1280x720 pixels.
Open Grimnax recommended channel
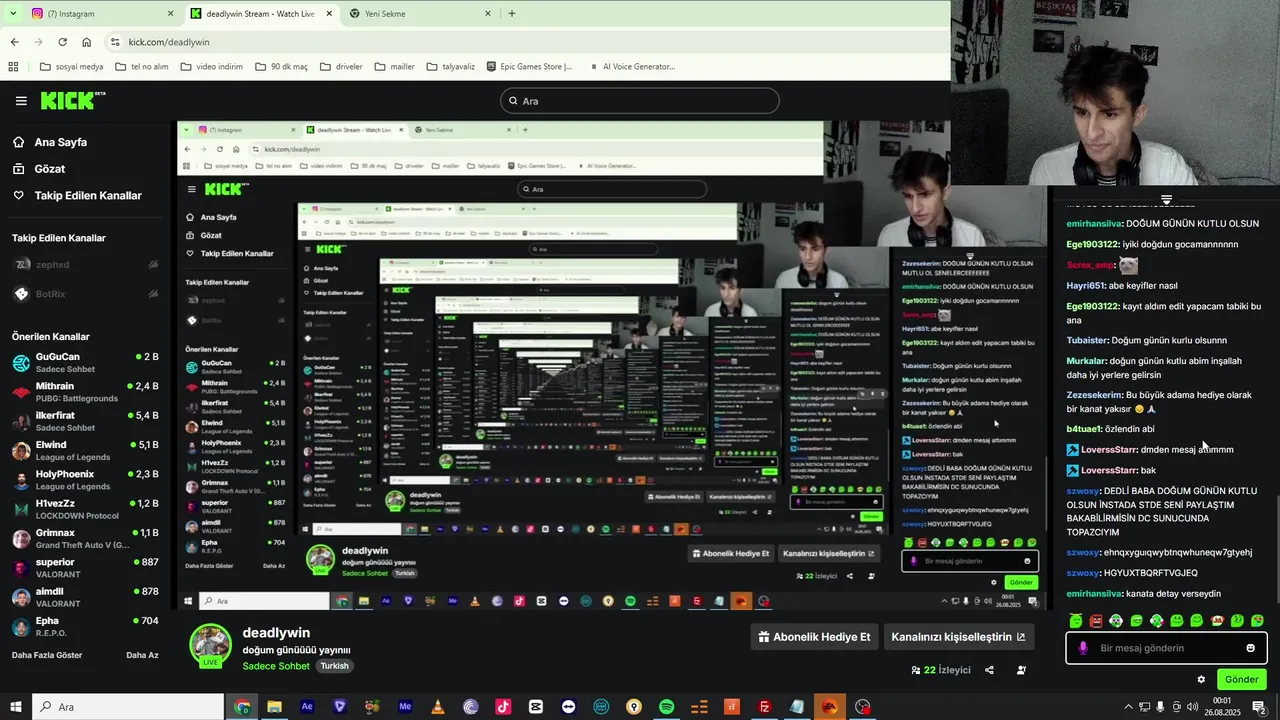(85, 538)
